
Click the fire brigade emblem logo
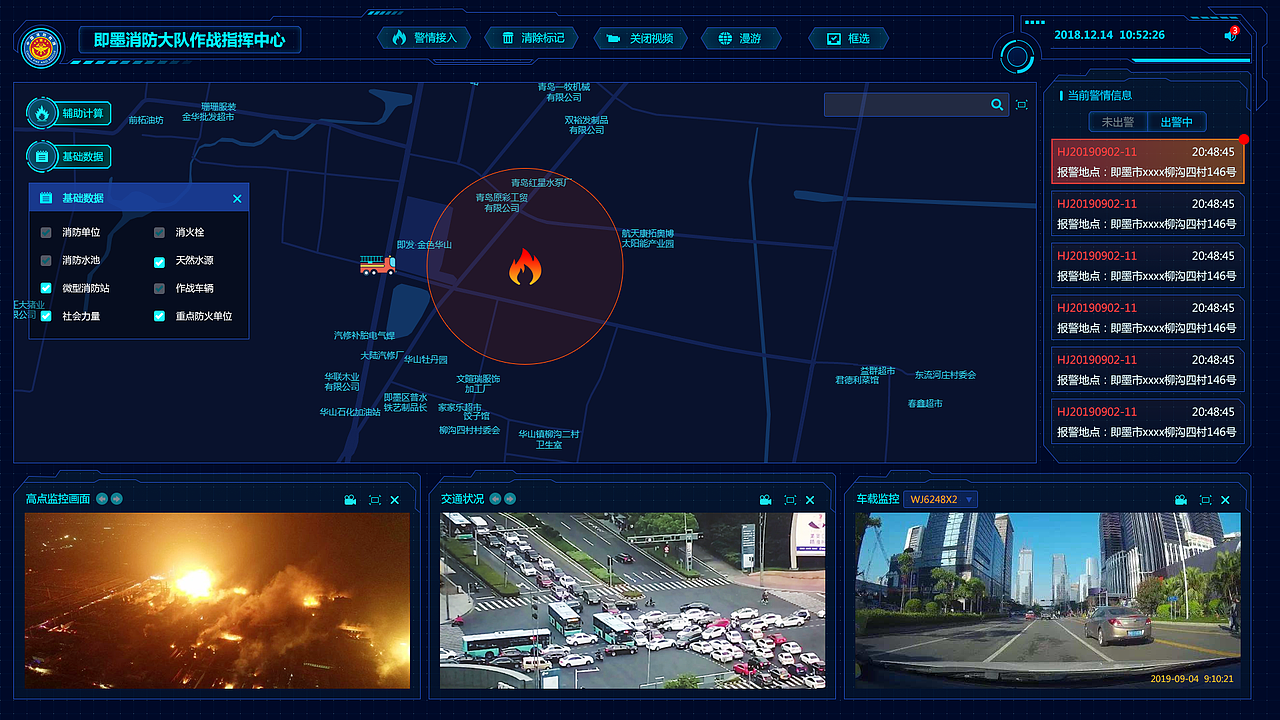coord(41,46)
